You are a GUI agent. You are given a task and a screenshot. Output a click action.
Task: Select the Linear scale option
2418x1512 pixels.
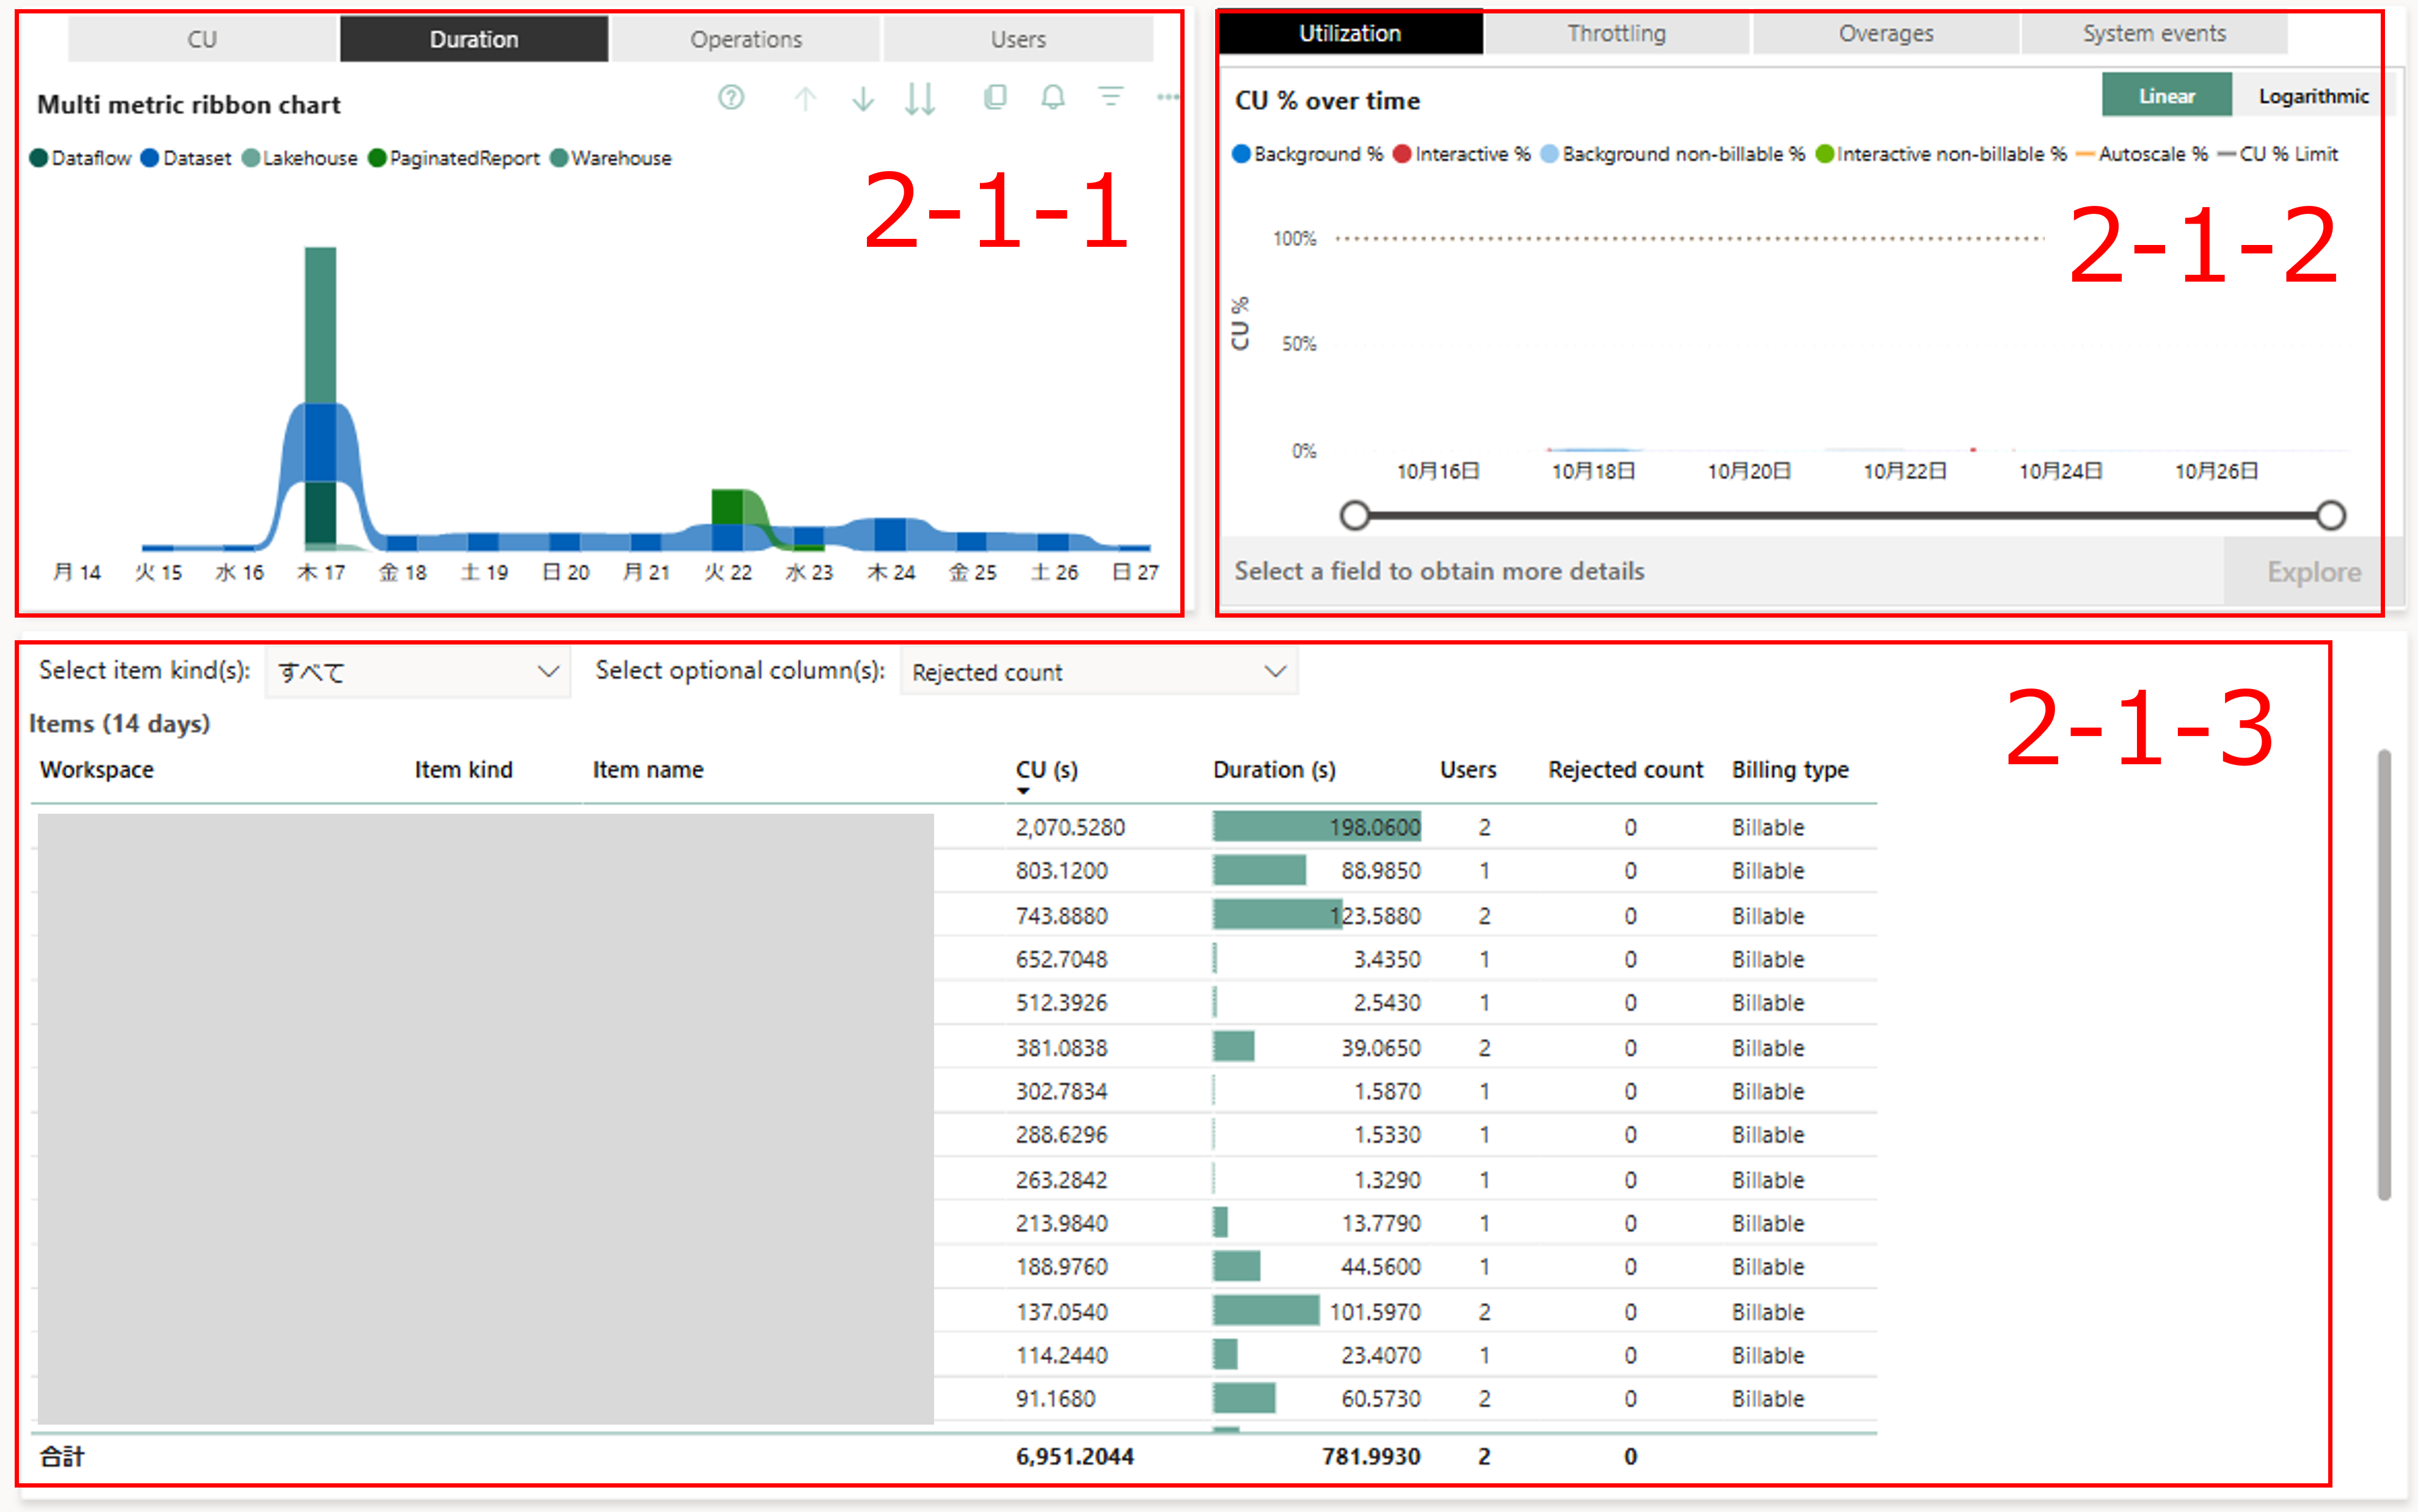pos(2166,95)
